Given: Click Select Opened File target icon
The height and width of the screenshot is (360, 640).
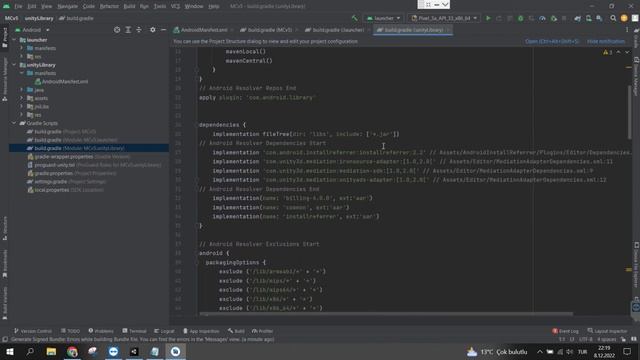Looking at the screenshot, I should pyautogui.click(x=117, y=30).
